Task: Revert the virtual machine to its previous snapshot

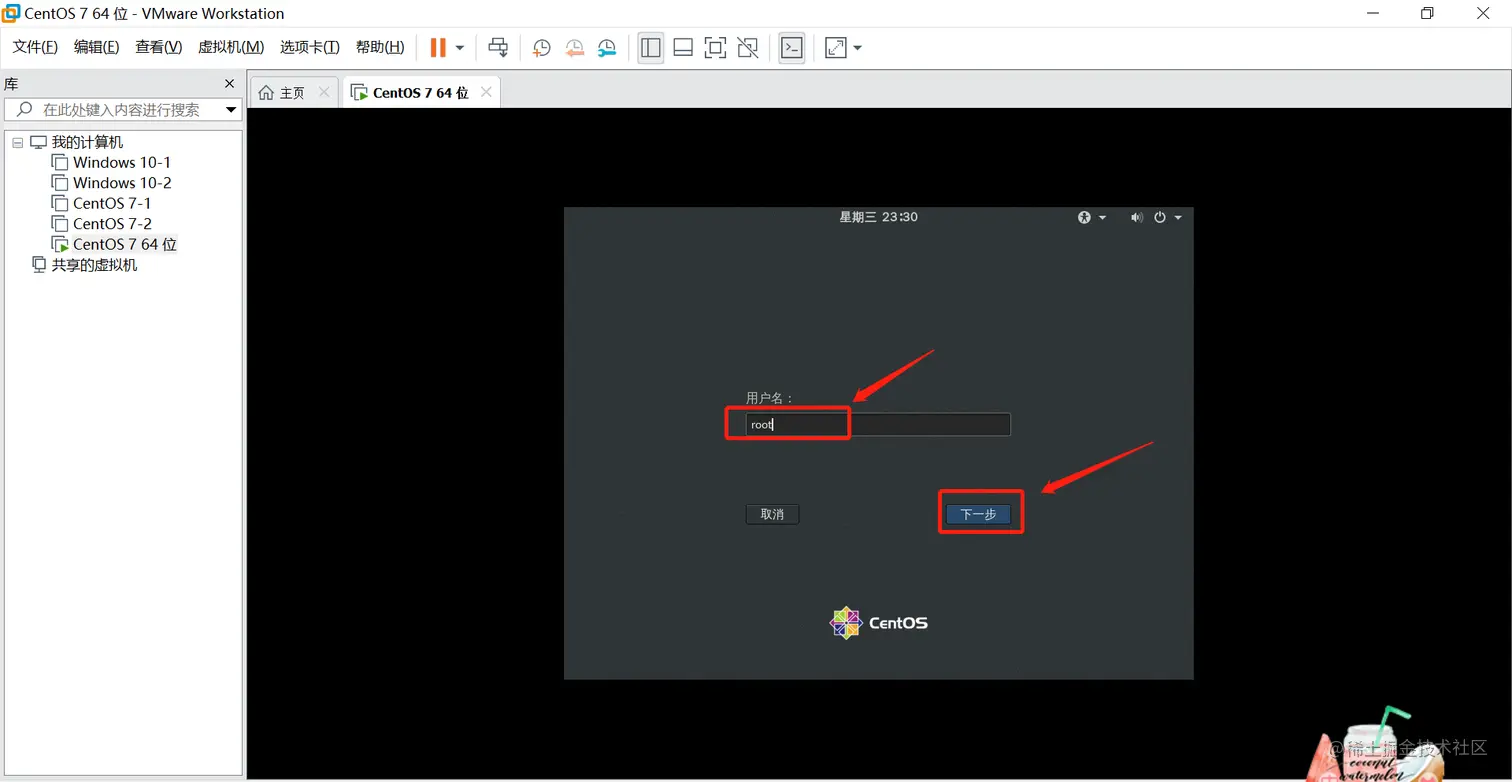Action: tap(575, 47)
